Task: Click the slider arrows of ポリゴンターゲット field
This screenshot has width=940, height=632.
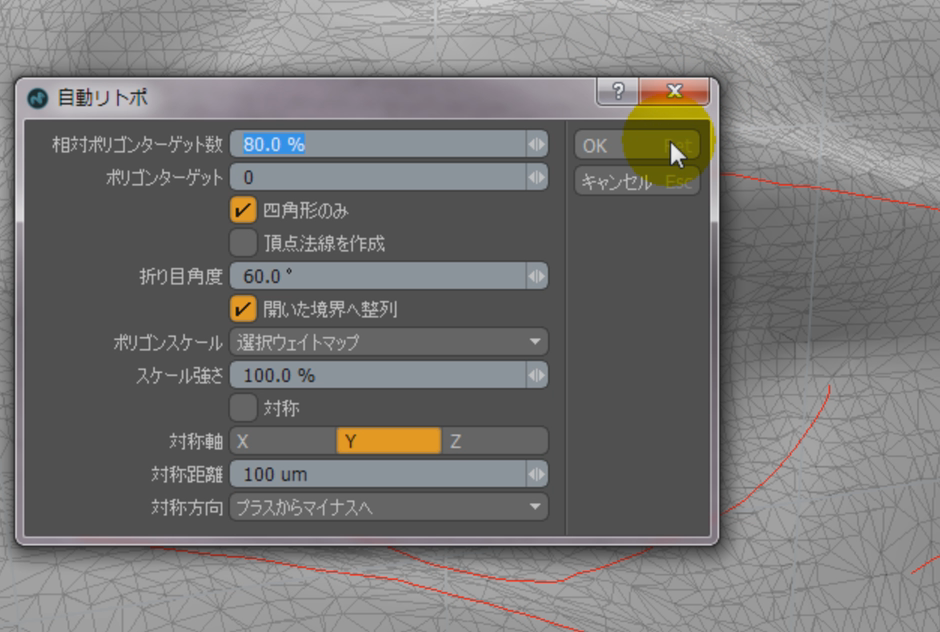Action: 537,178
